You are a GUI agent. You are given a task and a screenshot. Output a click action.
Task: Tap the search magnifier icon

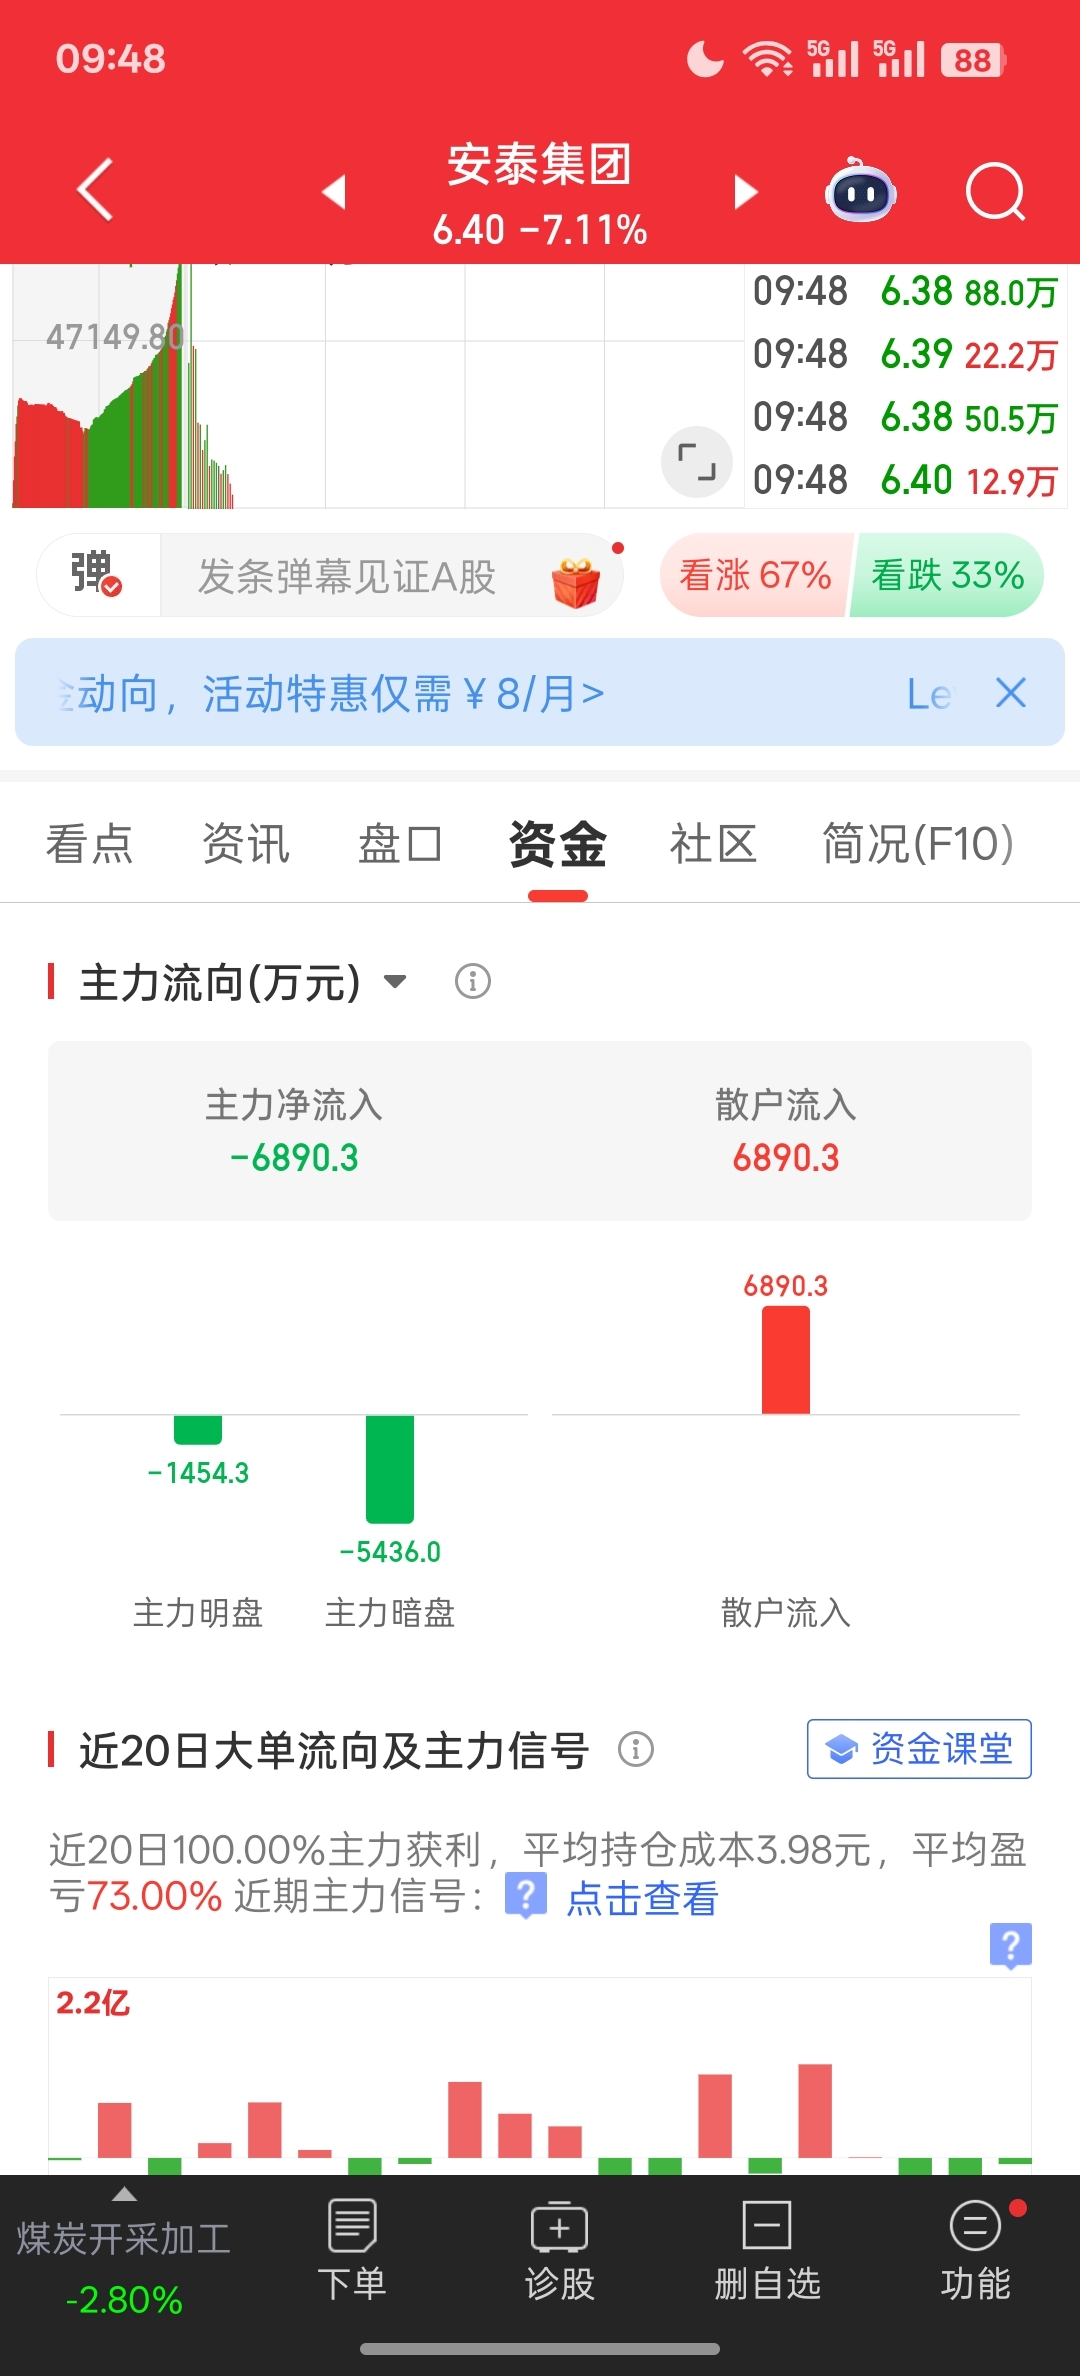pyautogui.click(x=995, y=190)
